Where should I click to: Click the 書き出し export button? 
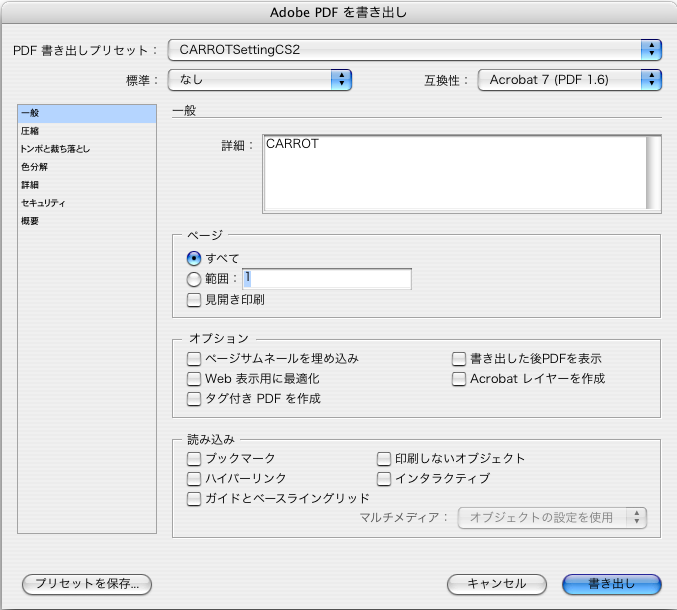click(612, 585)
